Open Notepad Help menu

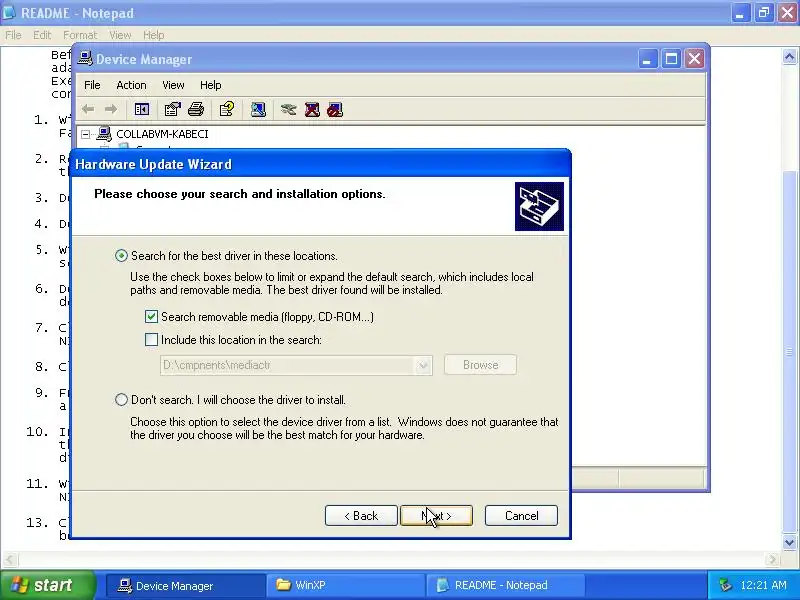[x=153, y=35]
